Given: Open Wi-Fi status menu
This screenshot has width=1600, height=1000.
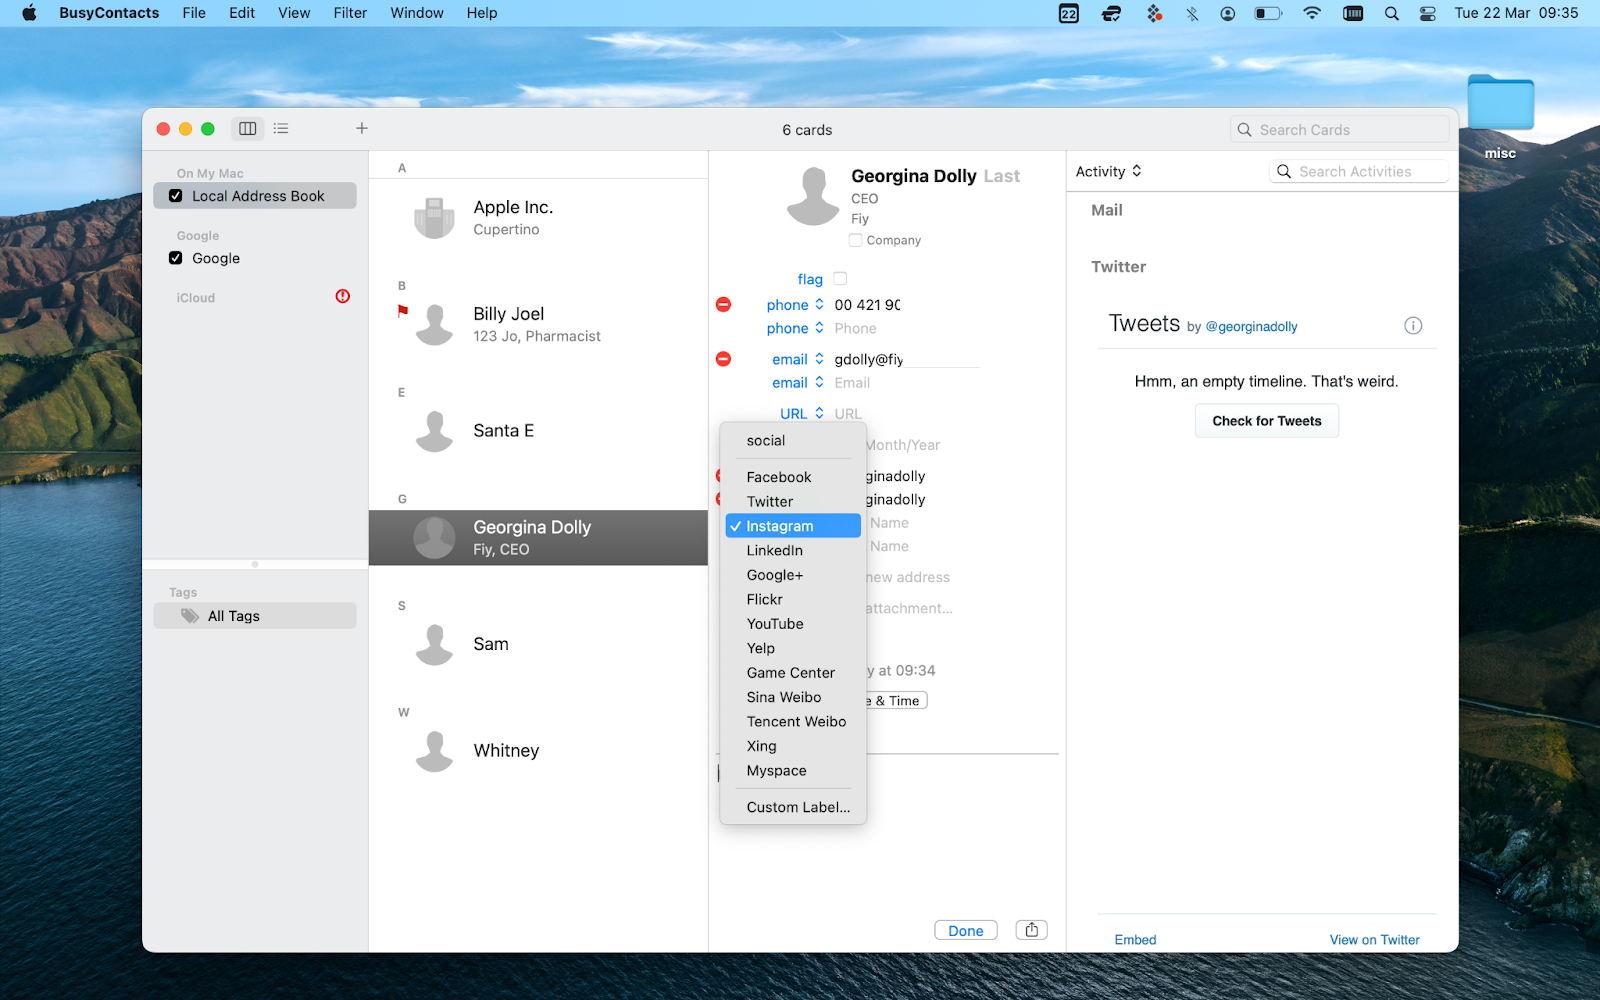Looking at the screenshot, I should click(1312, 13).
